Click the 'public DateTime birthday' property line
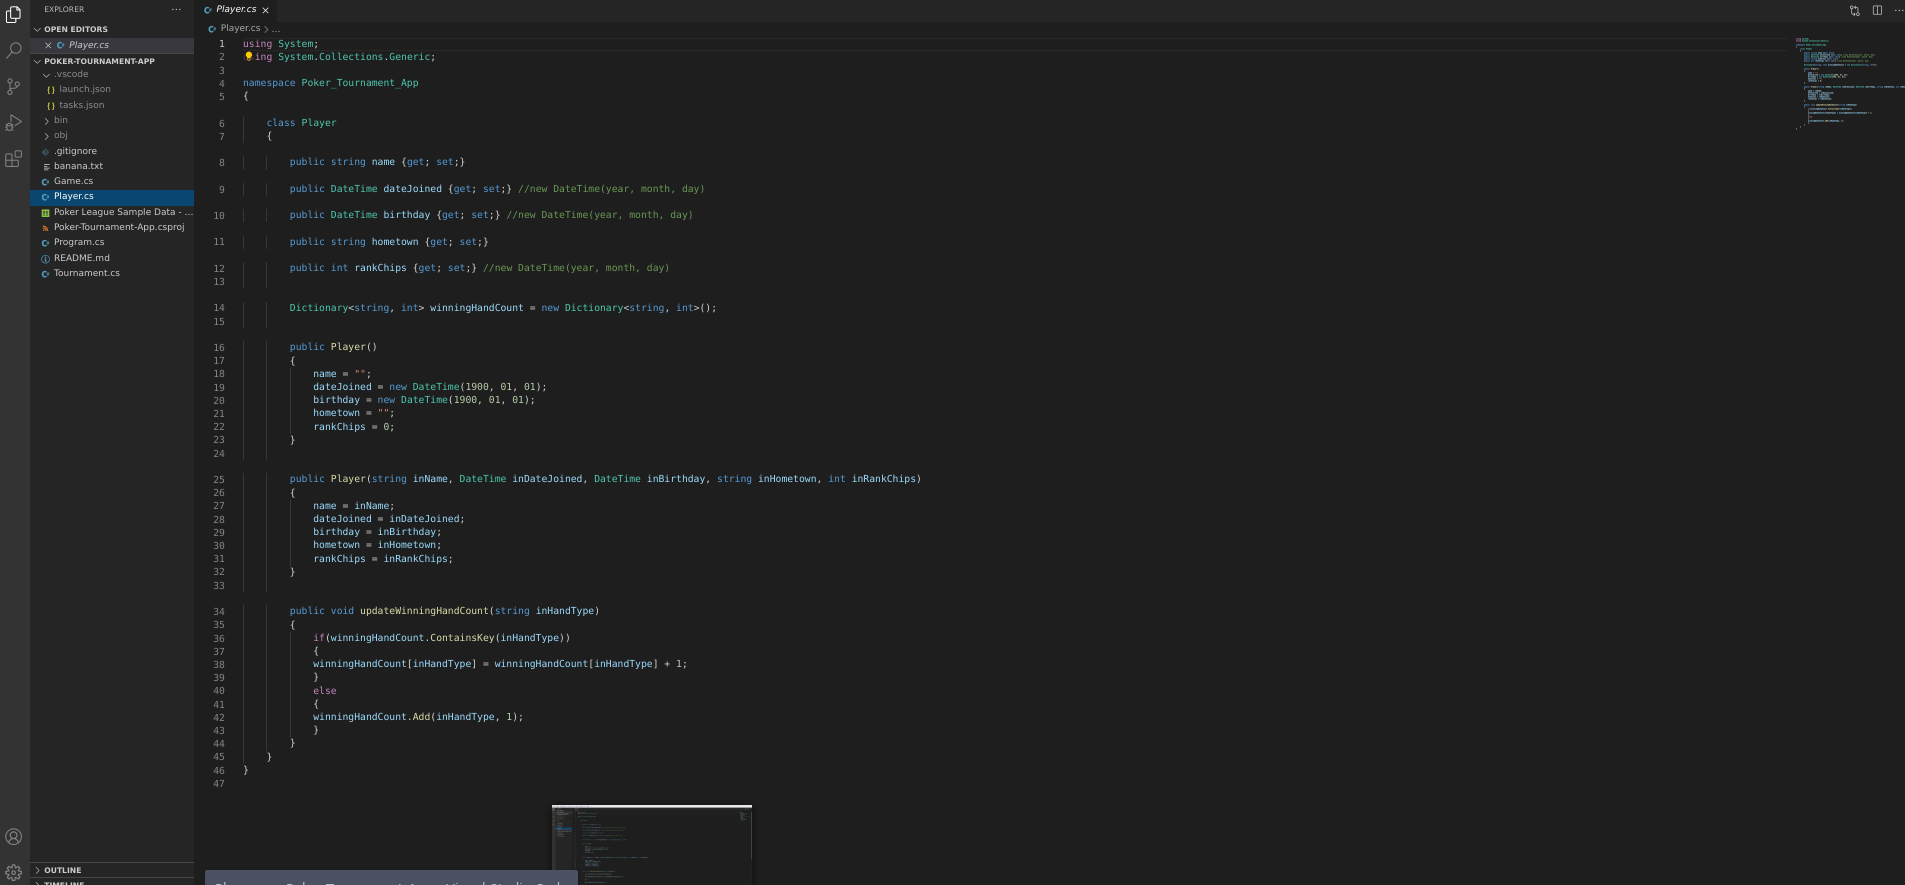1905x885 pixels. tap(491, 215)
